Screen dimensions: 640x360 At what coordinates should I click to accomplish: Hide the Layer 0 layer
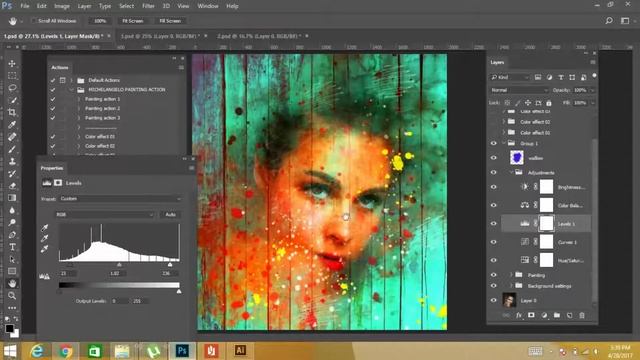tap(493, 300)
